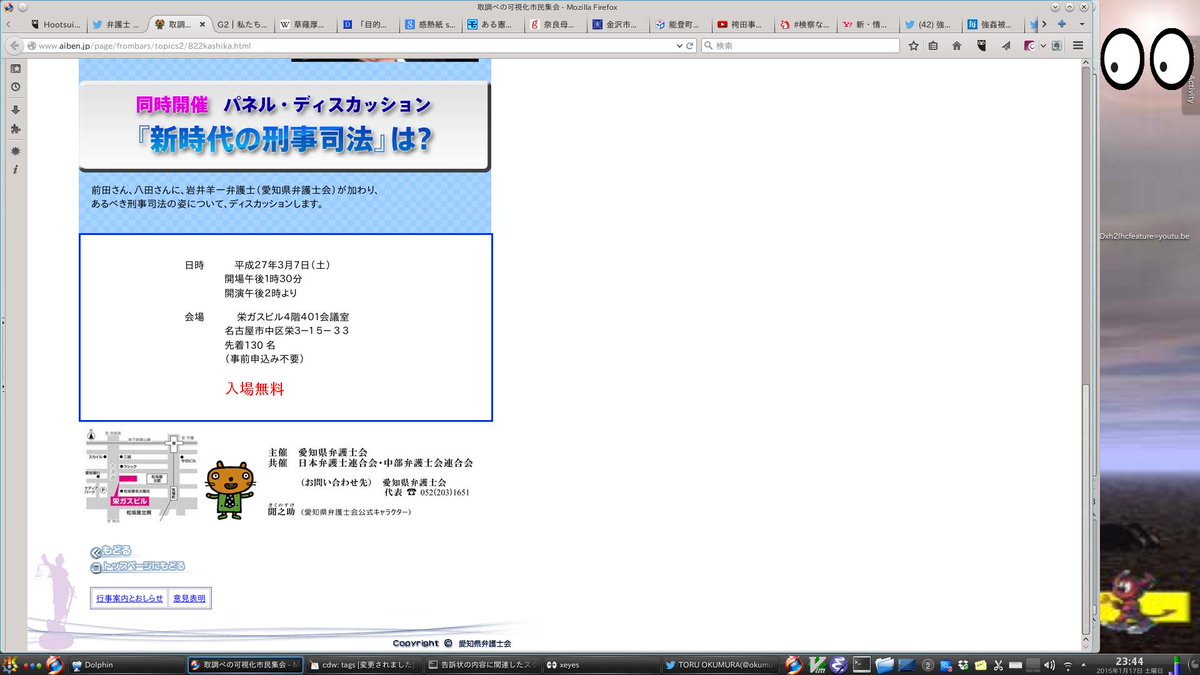Open the Firefox hamburger menu
The image size is (1200, 675).
pos(1078,45)
